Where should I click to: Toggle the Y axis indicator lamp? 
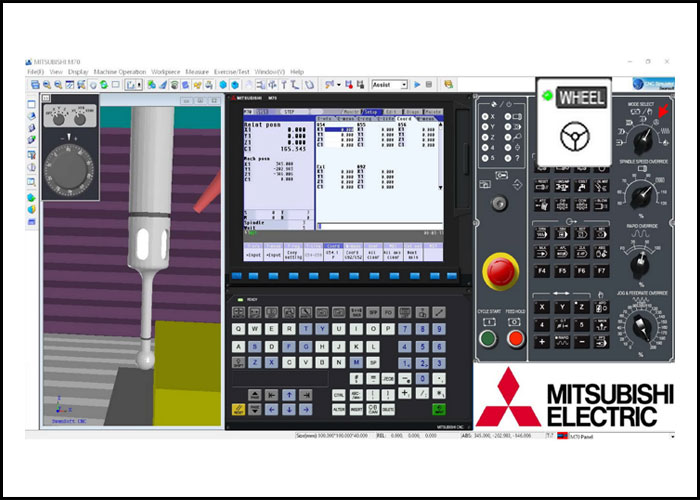(x=485, y=127)
